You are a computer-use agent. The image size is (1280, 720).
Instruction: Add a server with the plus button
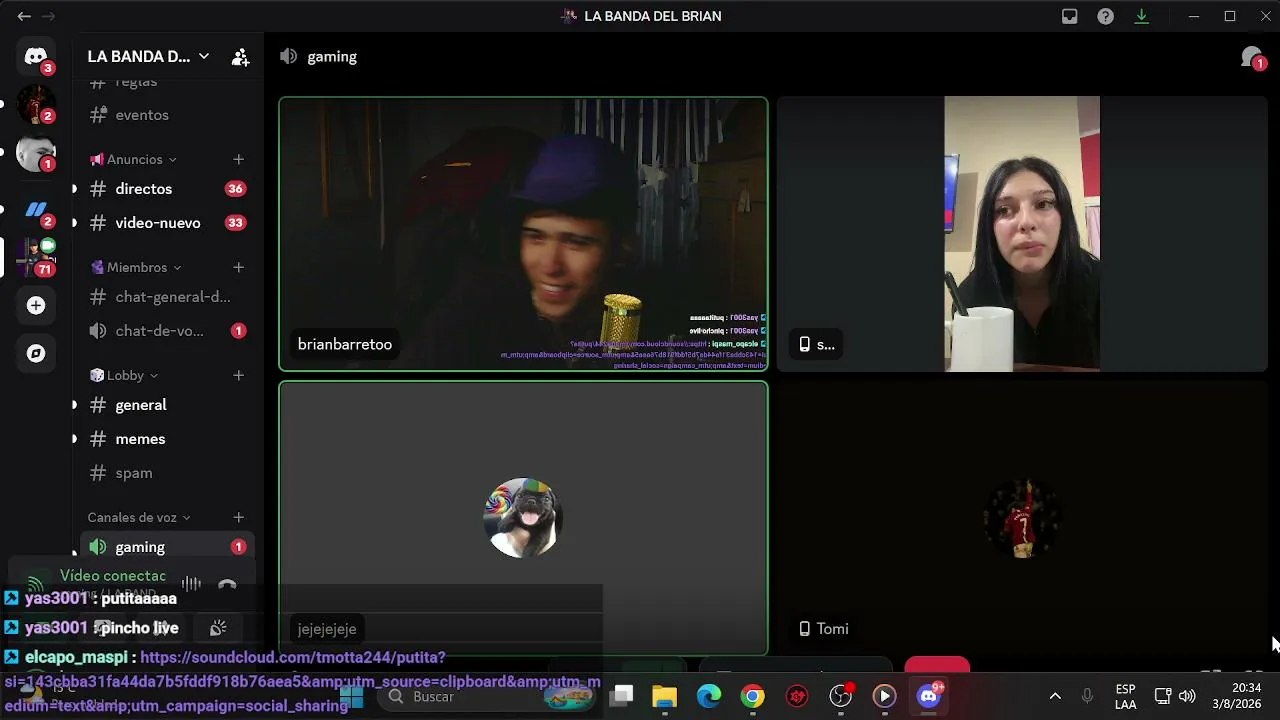coord(36,305)
